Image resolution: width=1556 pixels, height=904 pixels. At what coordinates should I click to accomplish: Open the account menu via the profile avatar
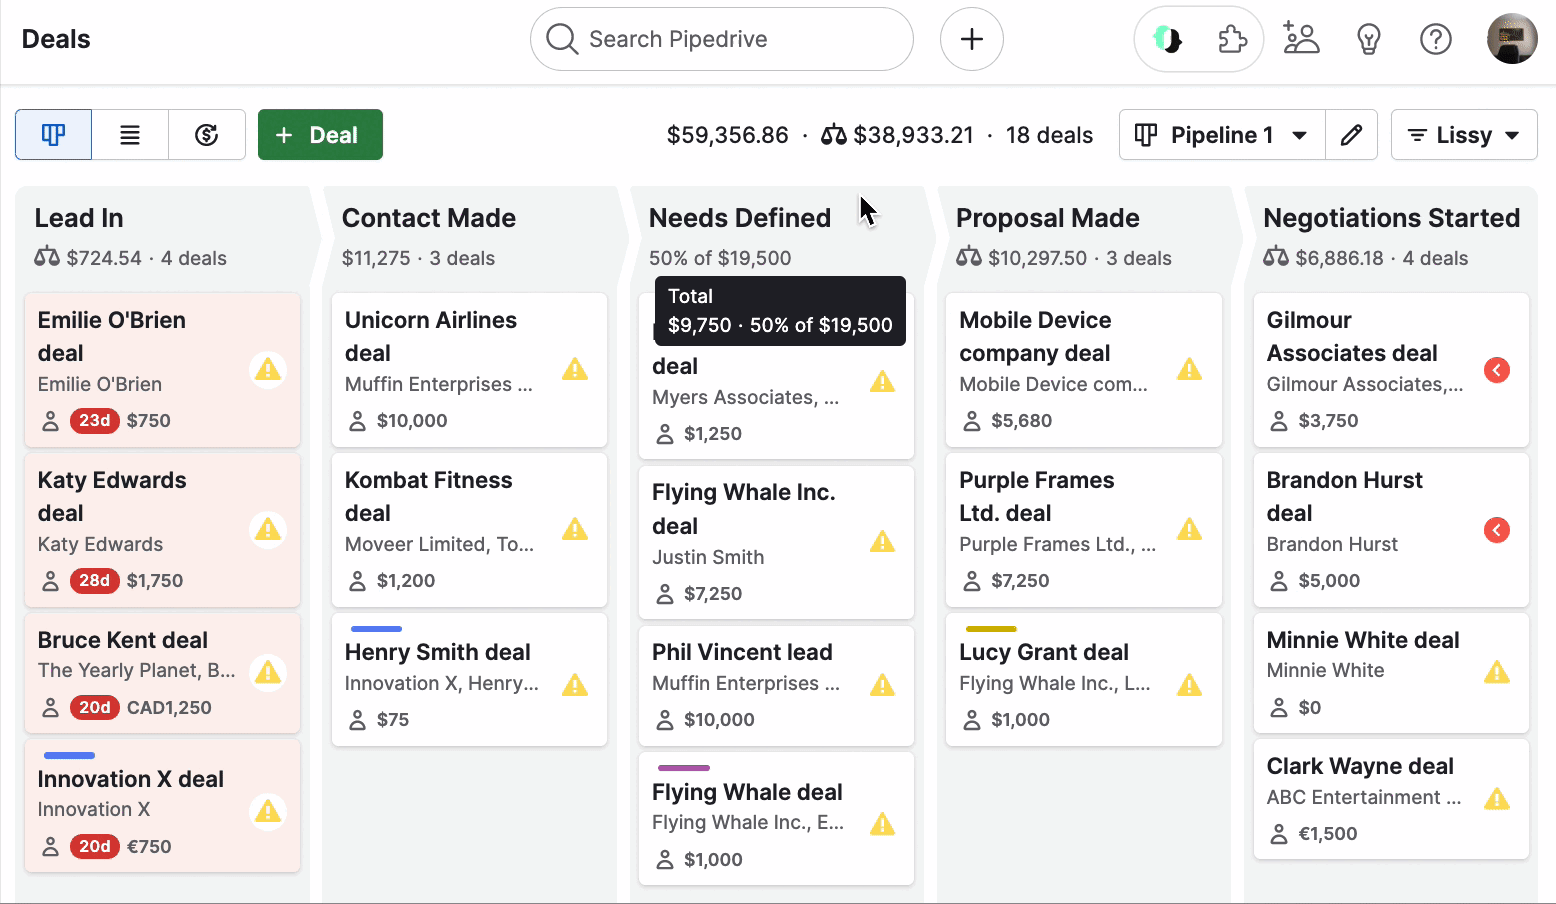click(1512, 38)
